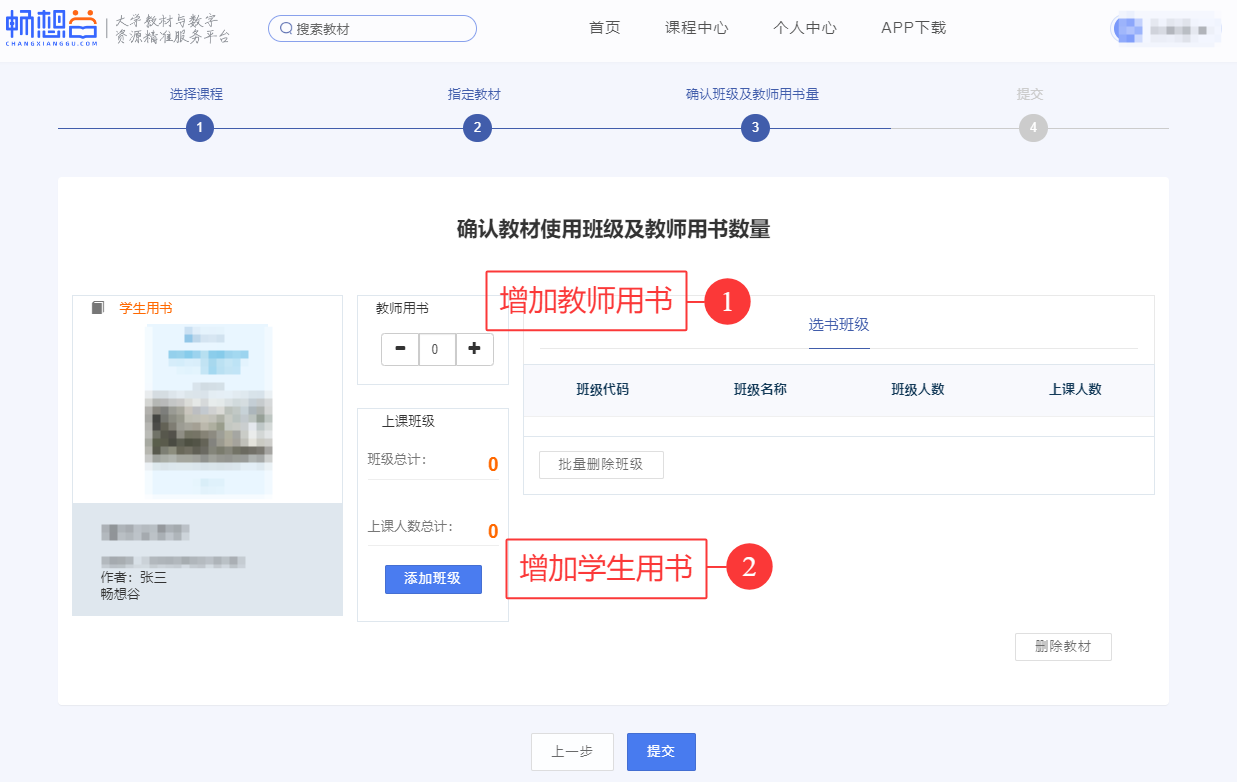The width and height of the screenshot is (1237, 782).
Task: Click the minus button for 教师用书
Action: pos(400,349)
